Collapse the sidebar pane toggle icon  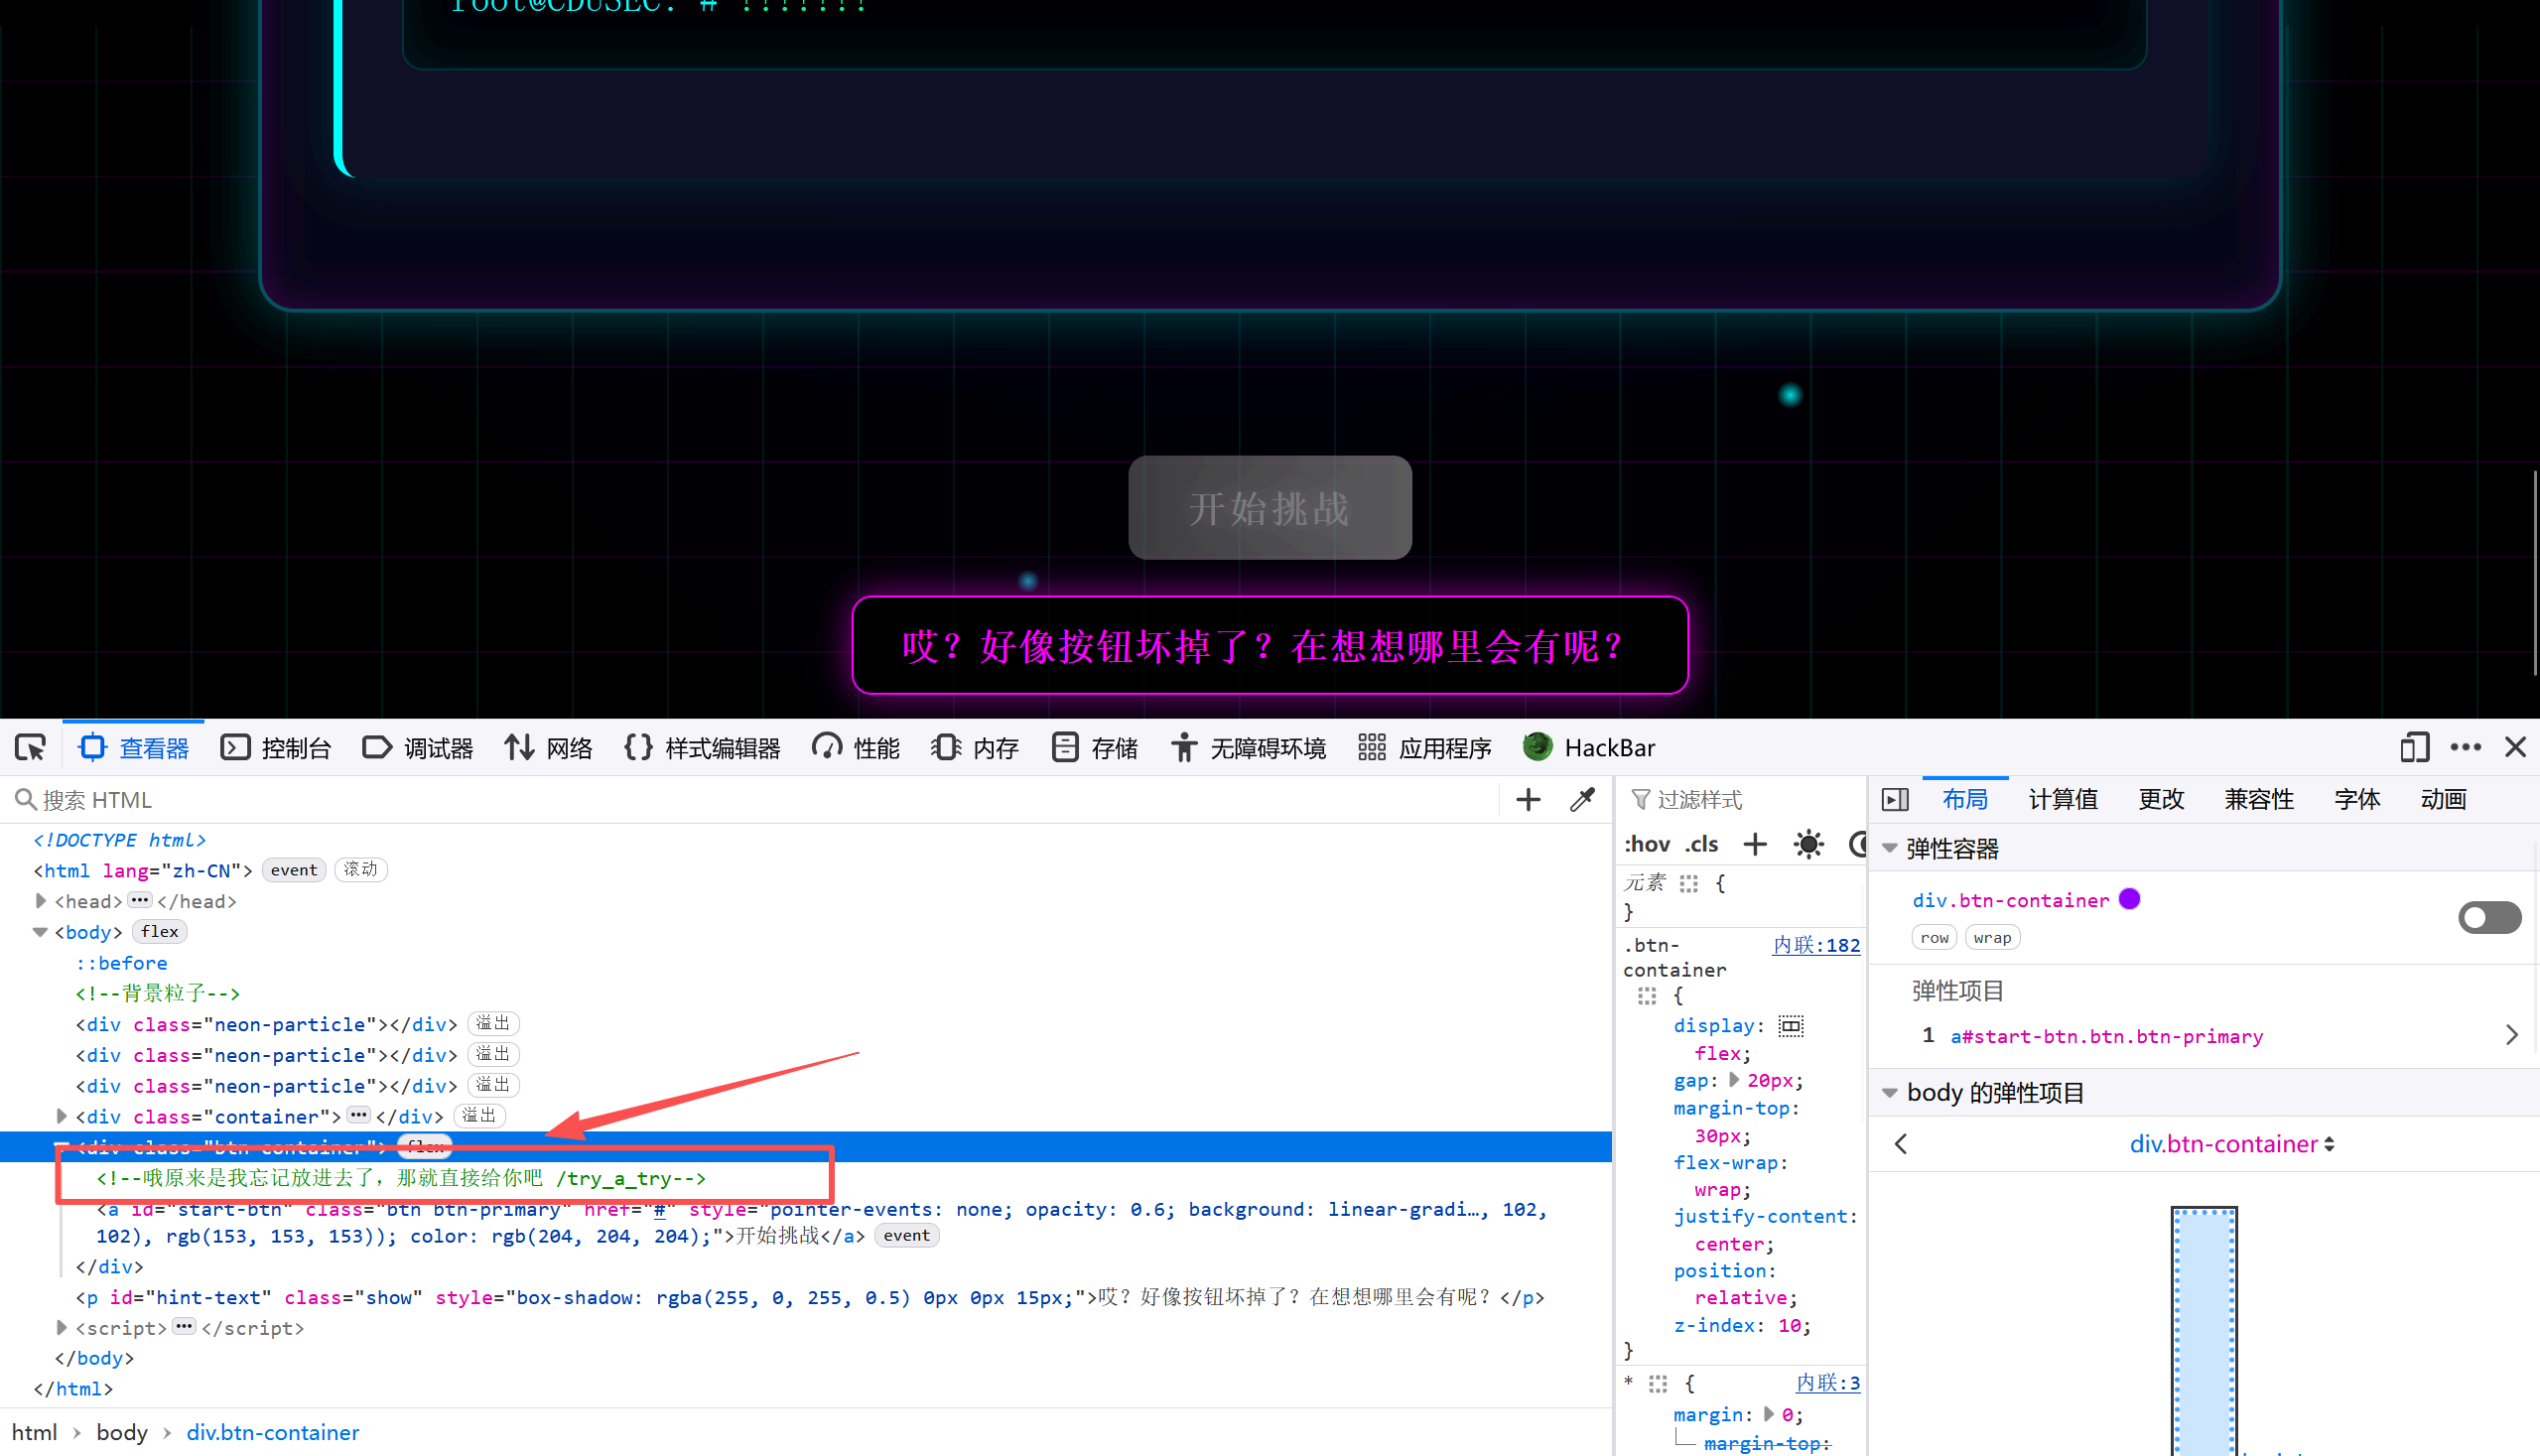pos(1895,800)
